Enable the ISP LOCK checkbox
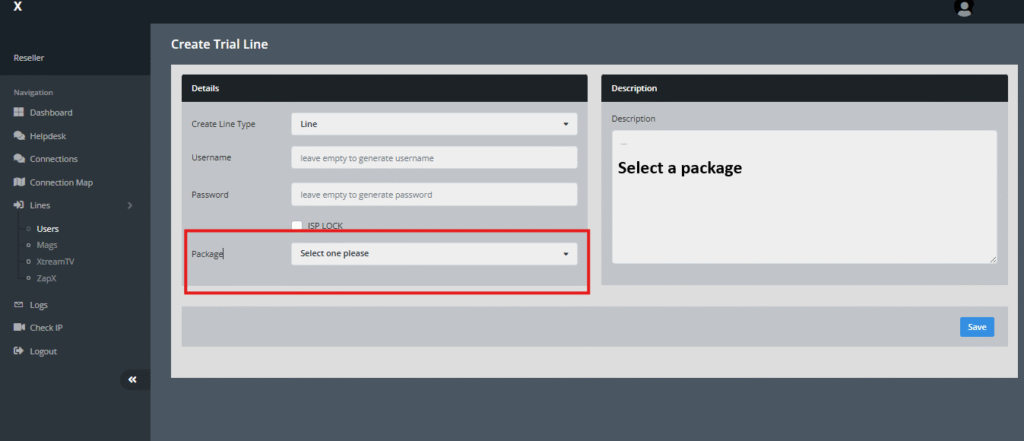The height and width of the screenshot is (441, 1024). (x=297, y=226)
